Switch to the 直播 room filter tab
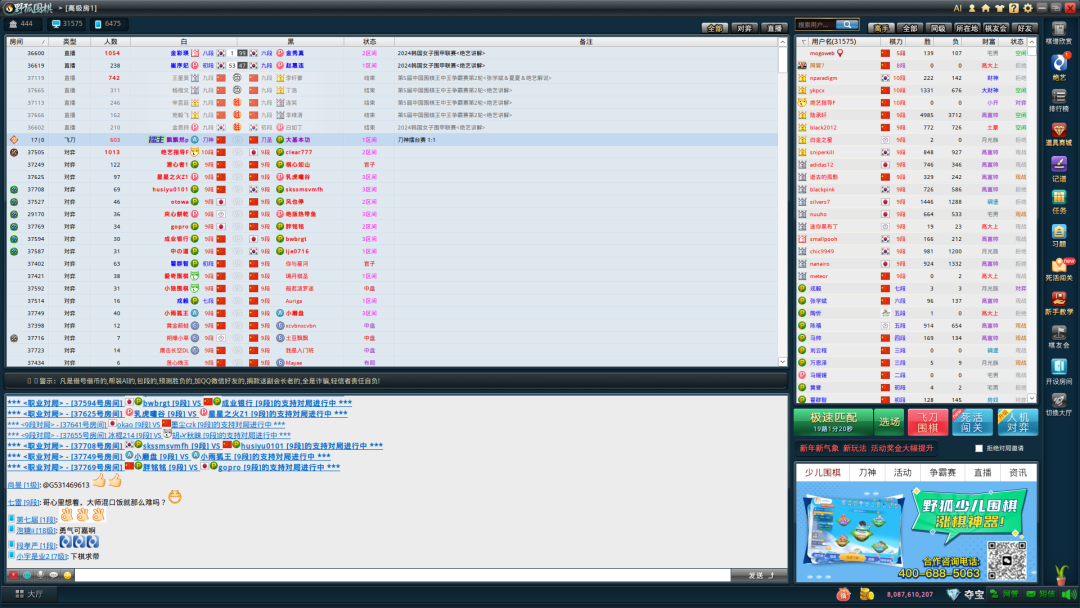 pyautogui.click(x=775, y=27)
